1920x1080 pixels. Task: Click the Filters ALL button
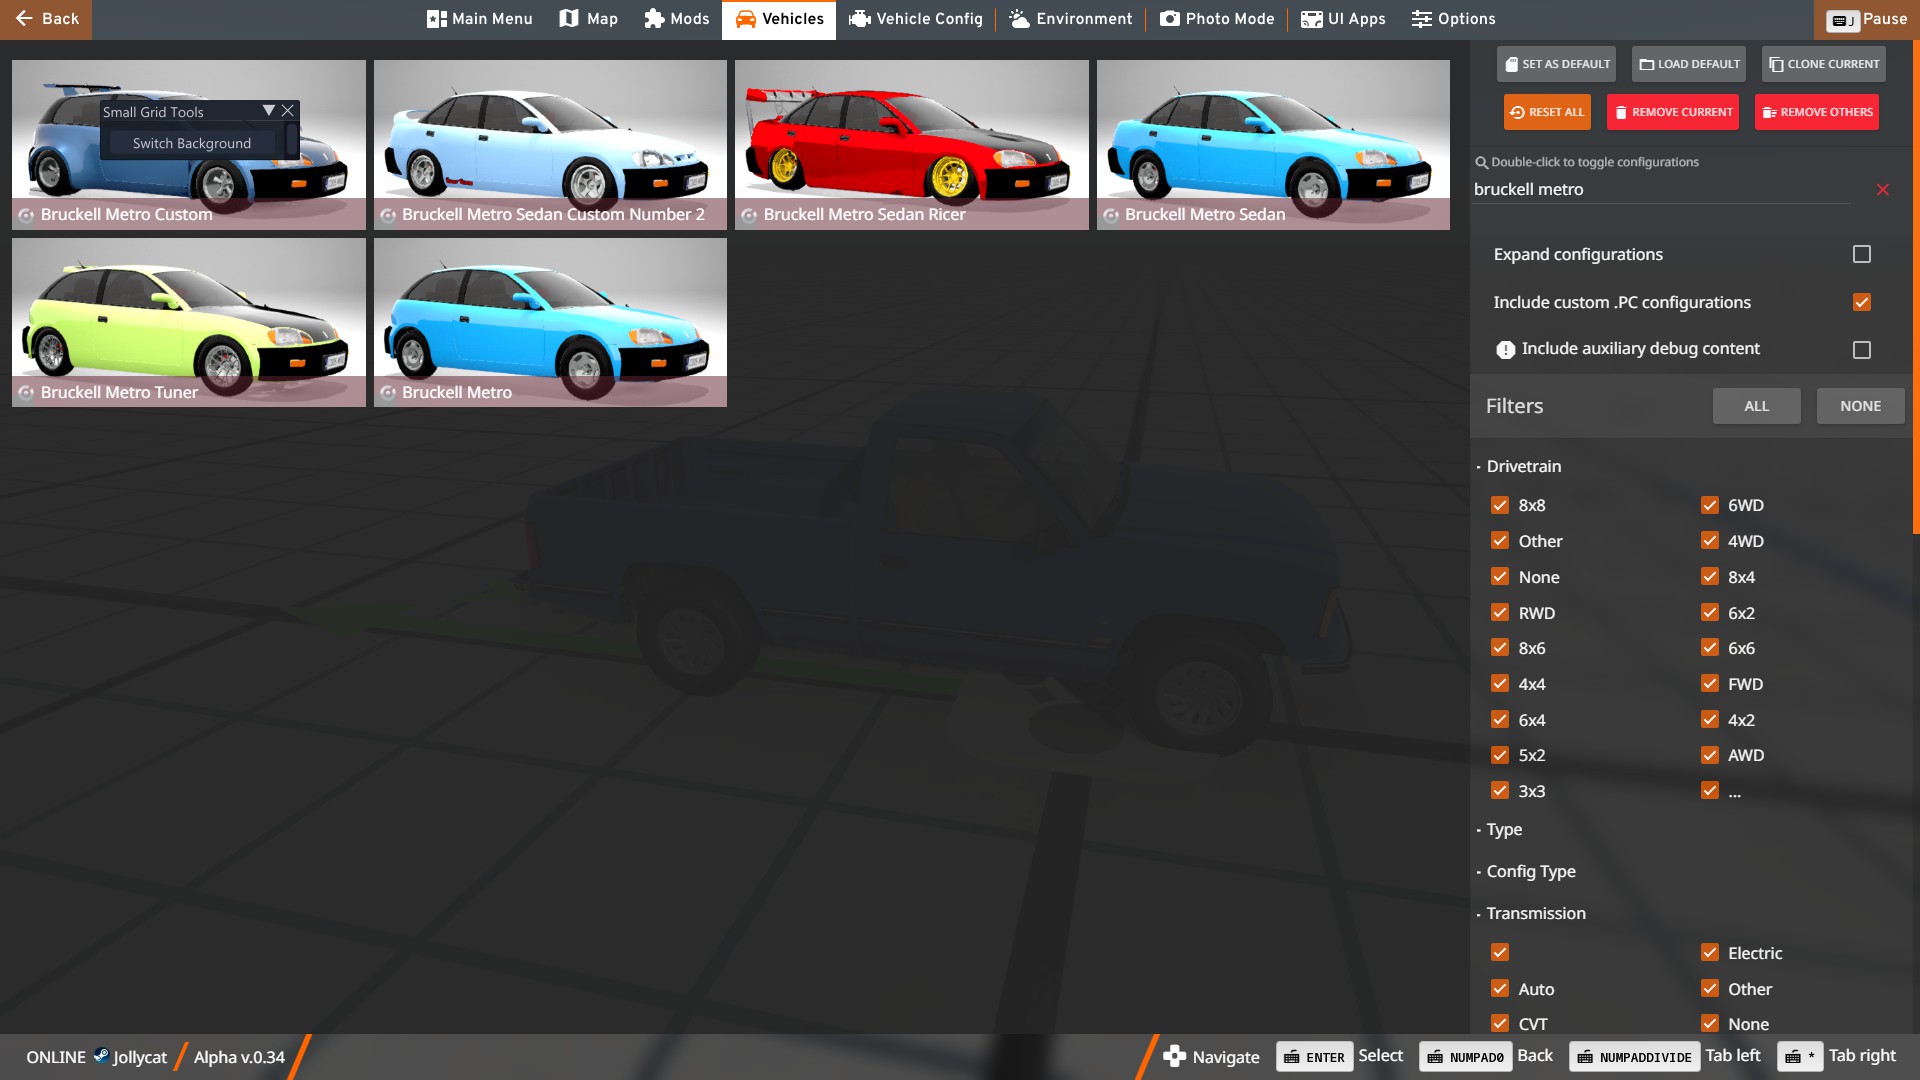pos(1756,406)
